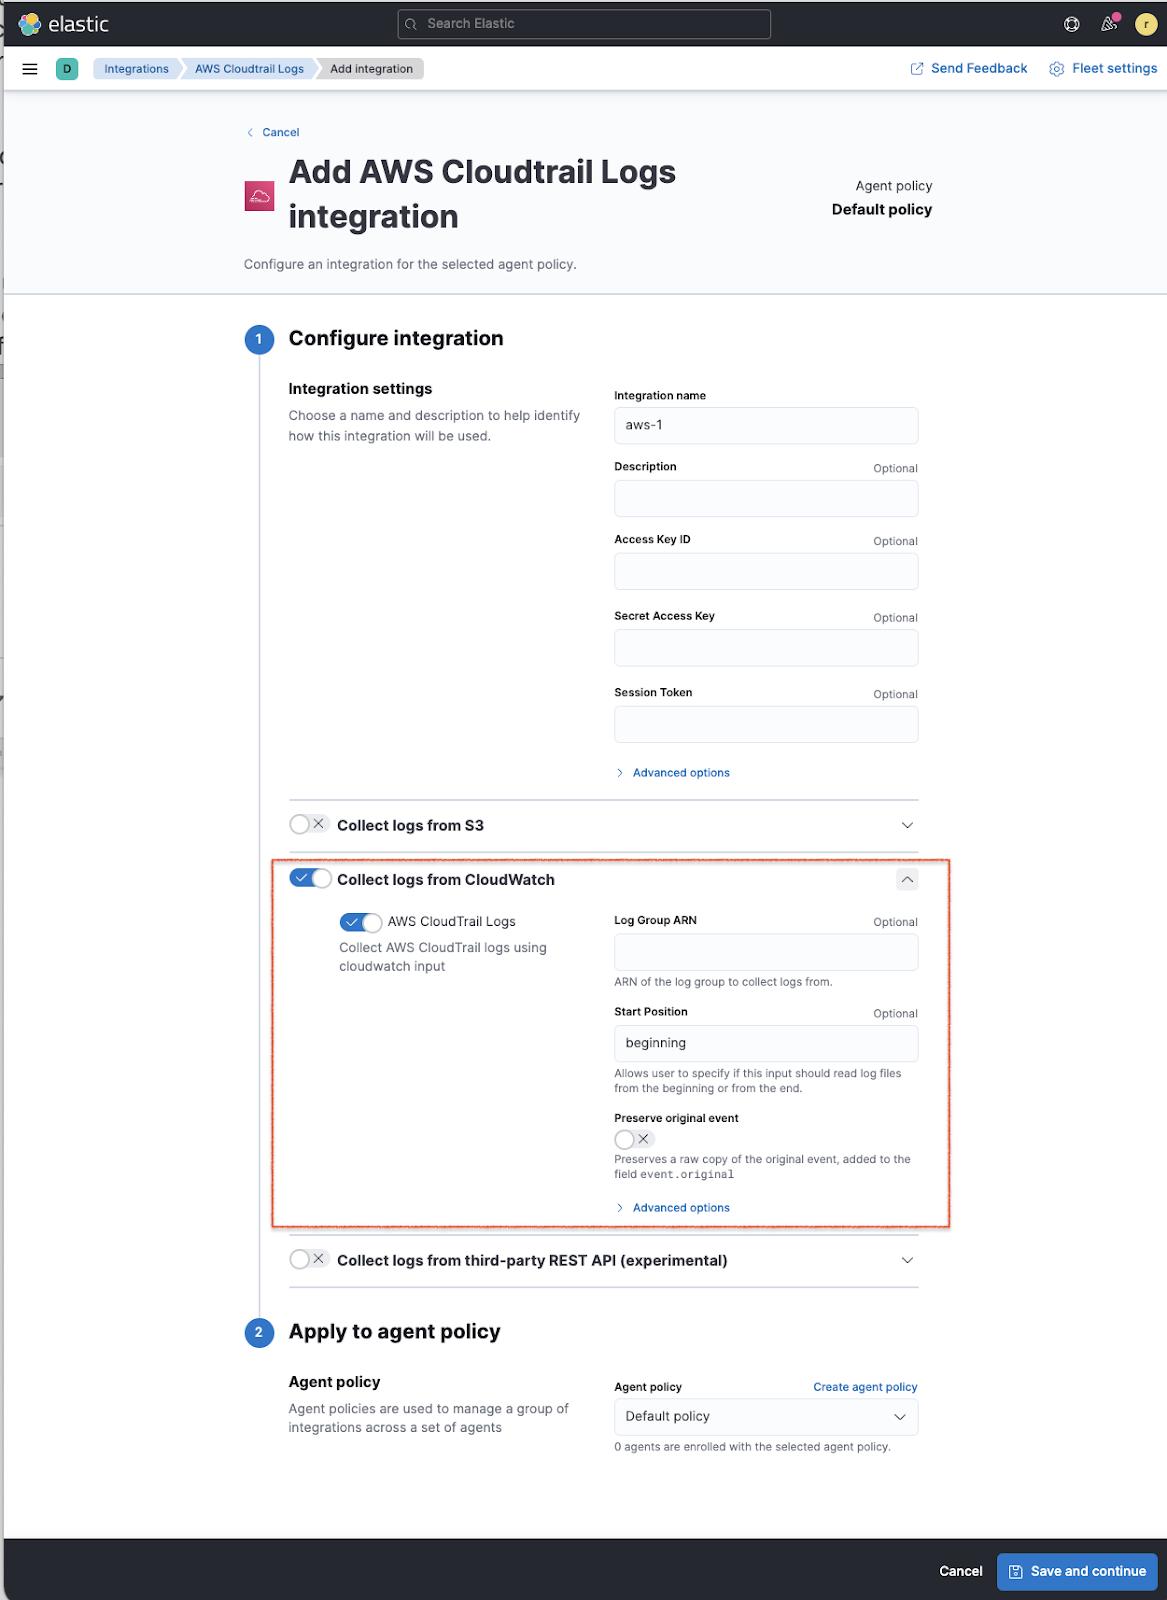The width and height of the screenshot is (1167, 1600).
Task: Click the yellow user avatar "r"
Action: click(x=1145, y=23)
